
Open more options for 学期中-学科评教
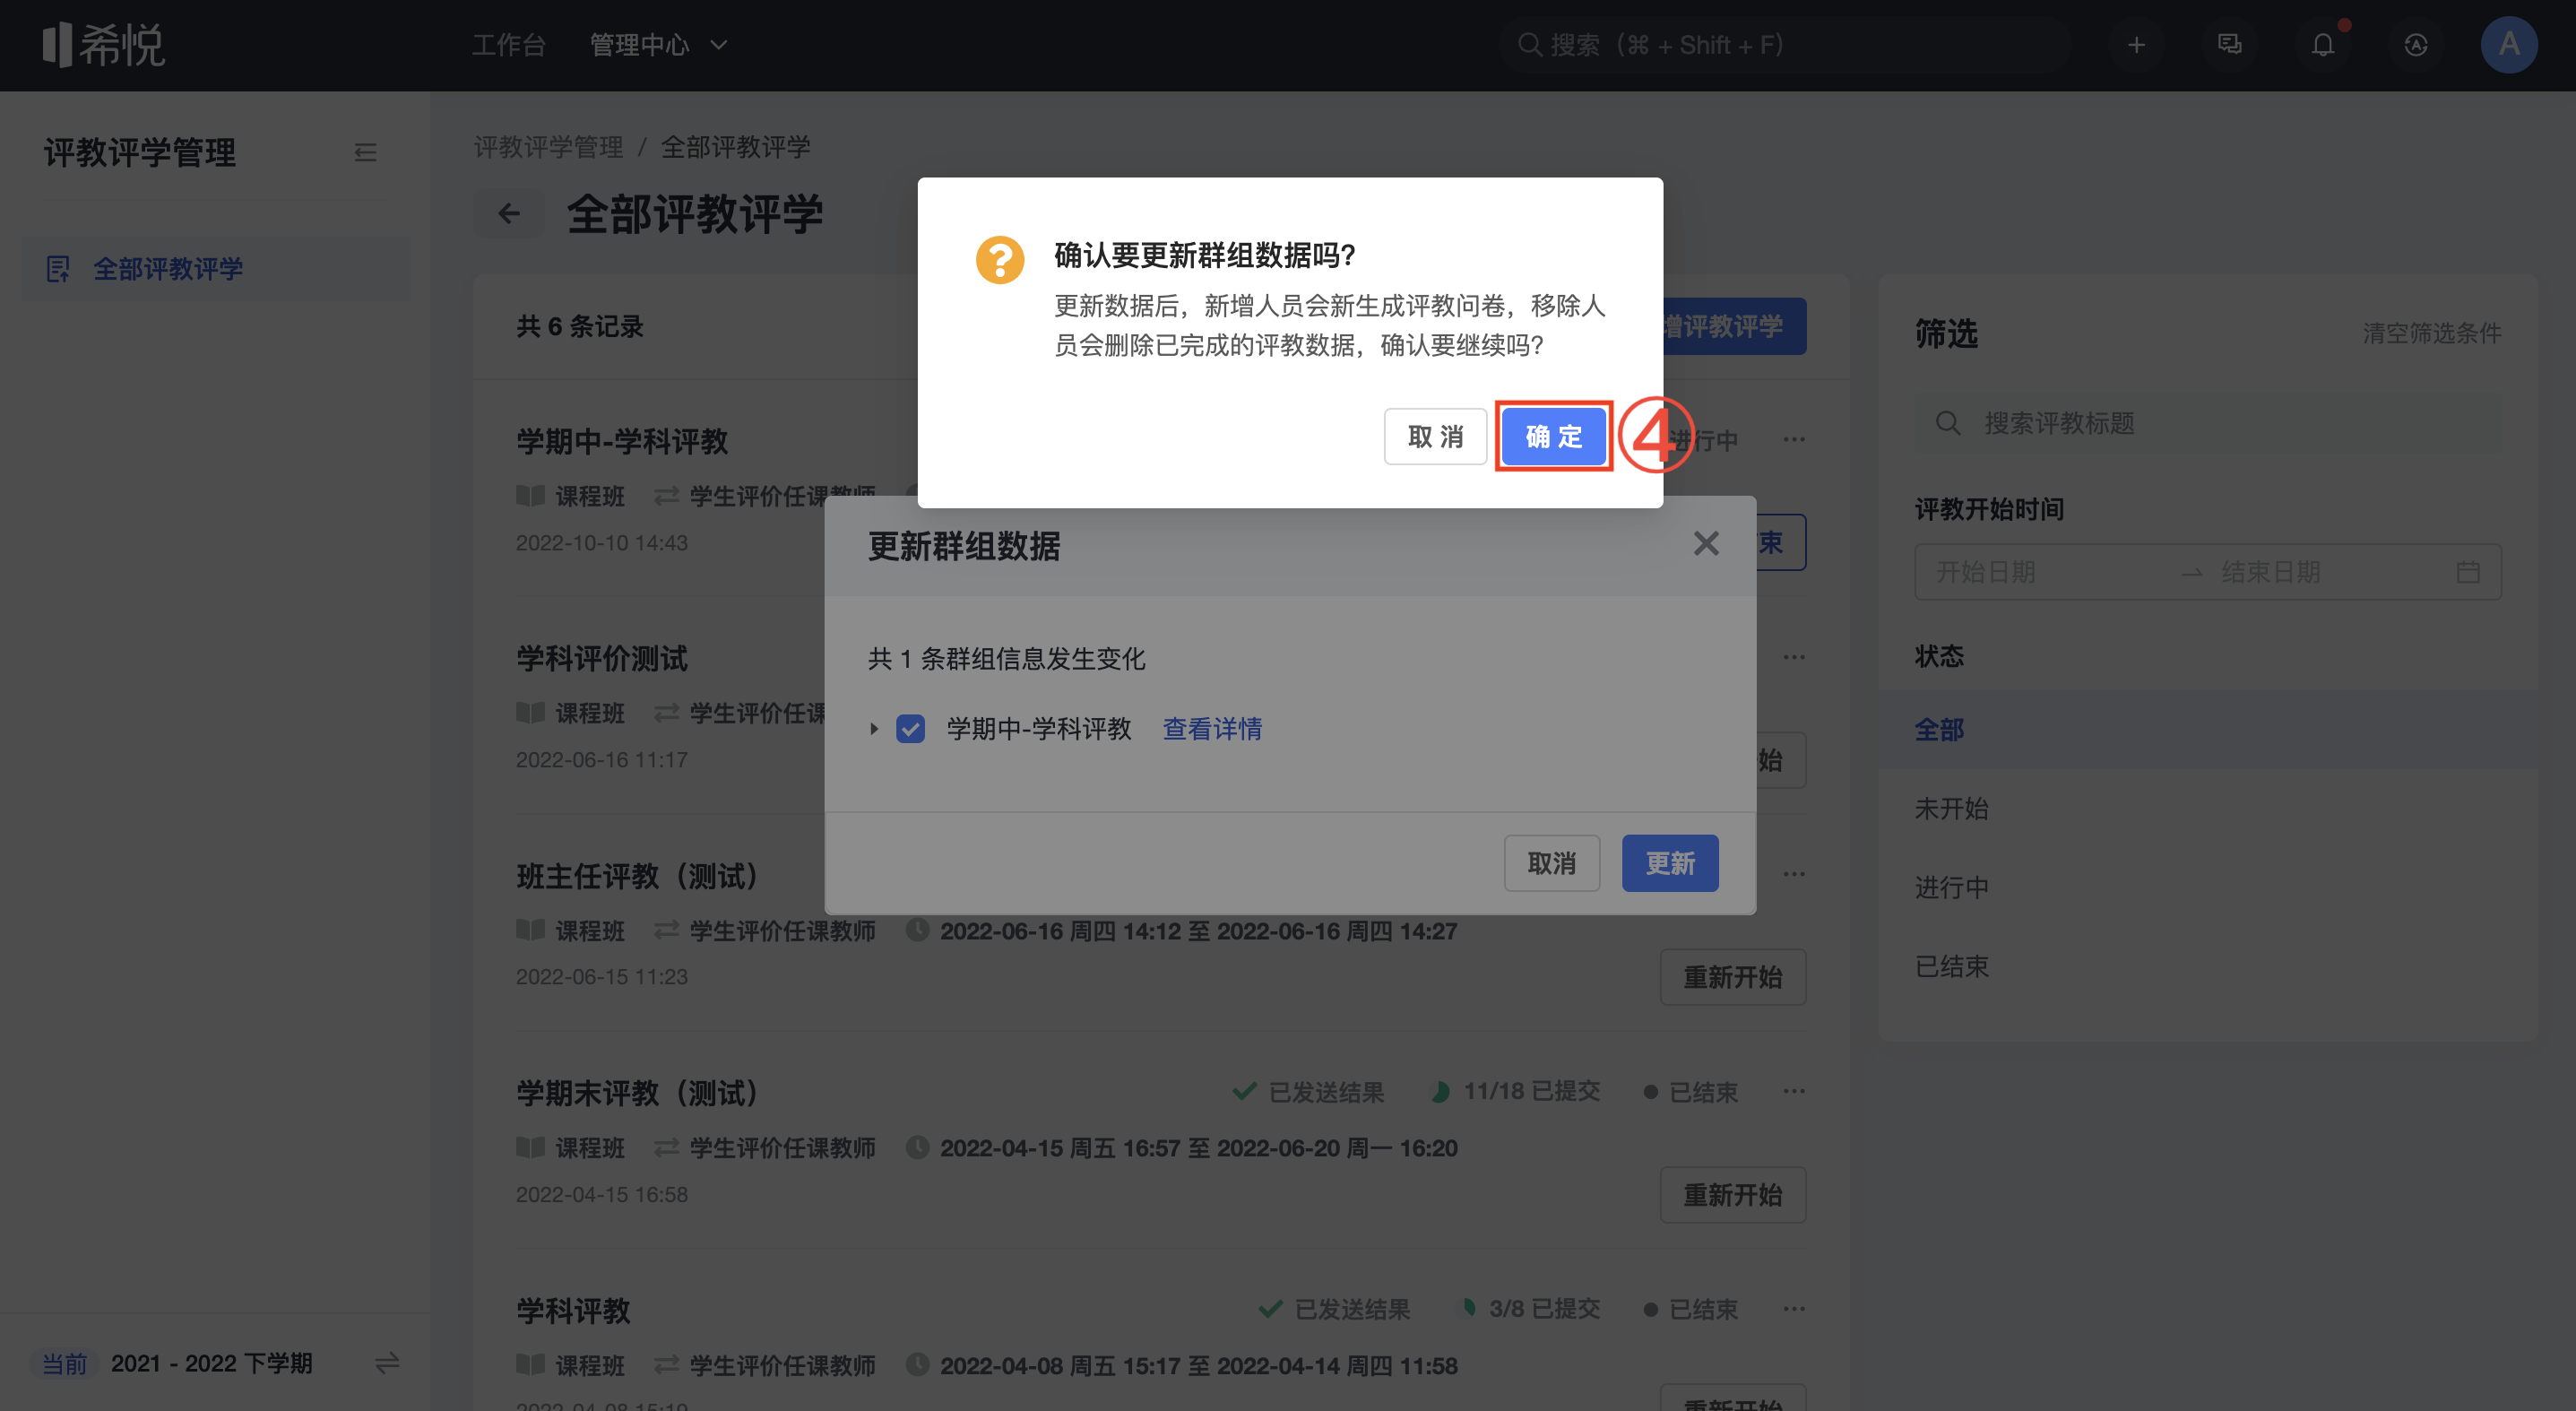click(x=1794, y=439)
